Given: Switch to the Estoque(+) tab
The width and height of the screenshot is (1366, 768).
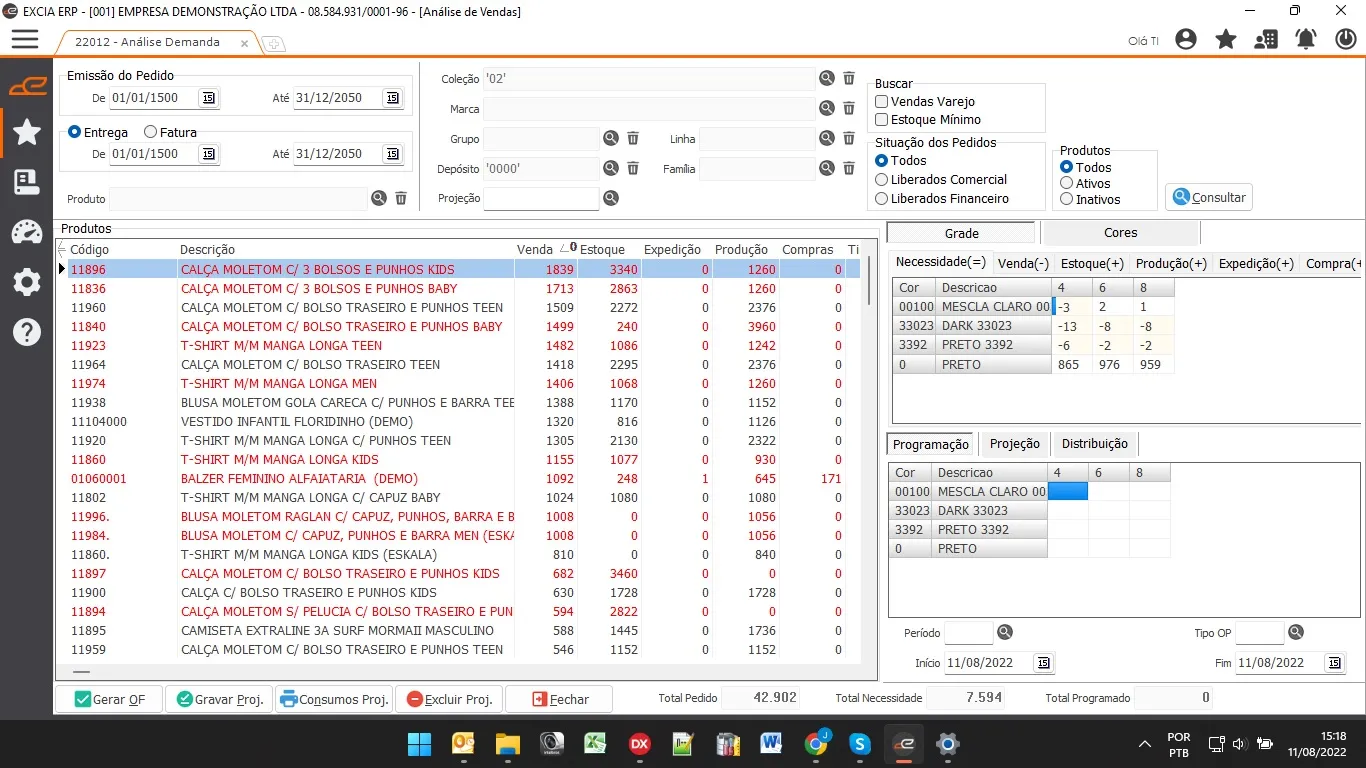Looking at the screenshot, I should click(x=1091, y=263).
